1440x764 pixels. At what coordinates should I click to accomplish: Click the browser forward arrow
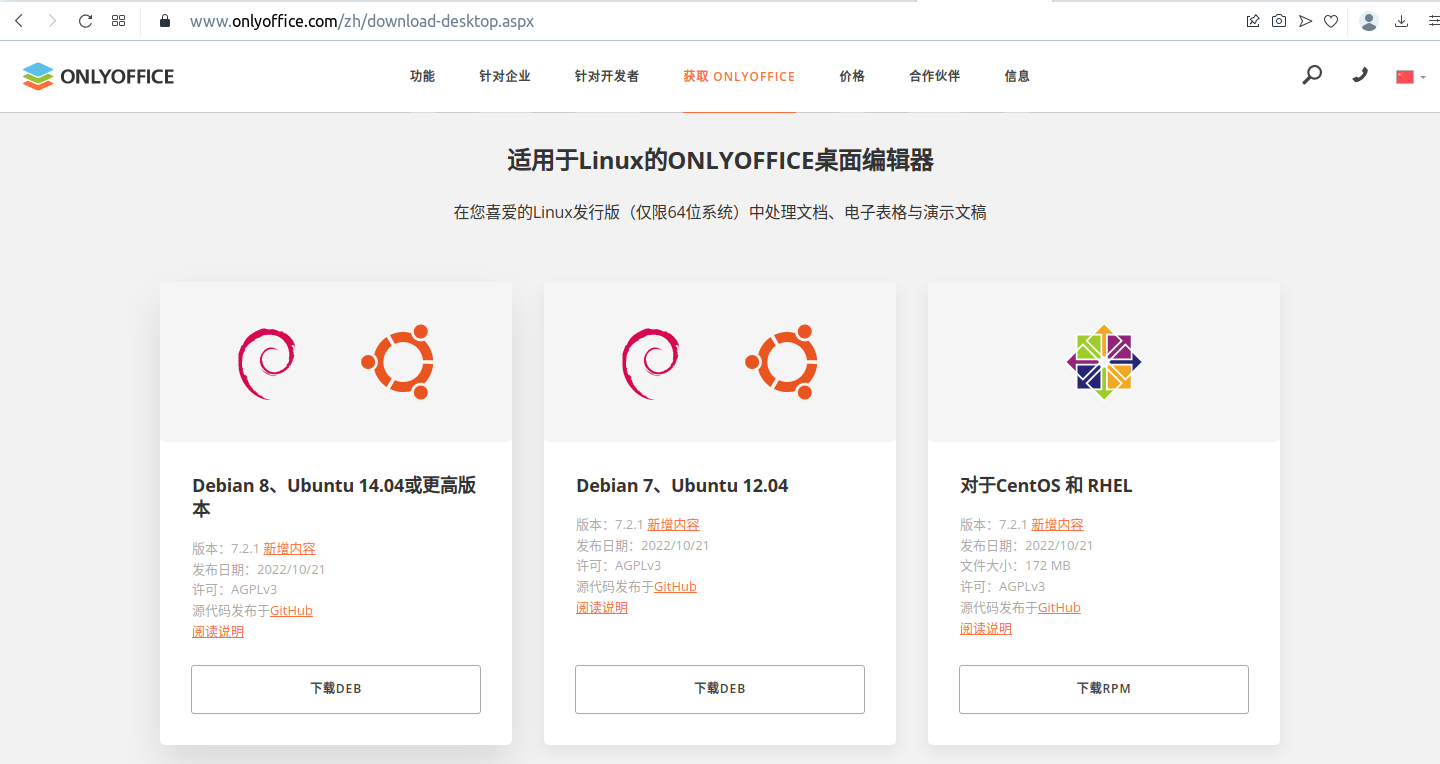pyautogui.click(x=52, y=20)
